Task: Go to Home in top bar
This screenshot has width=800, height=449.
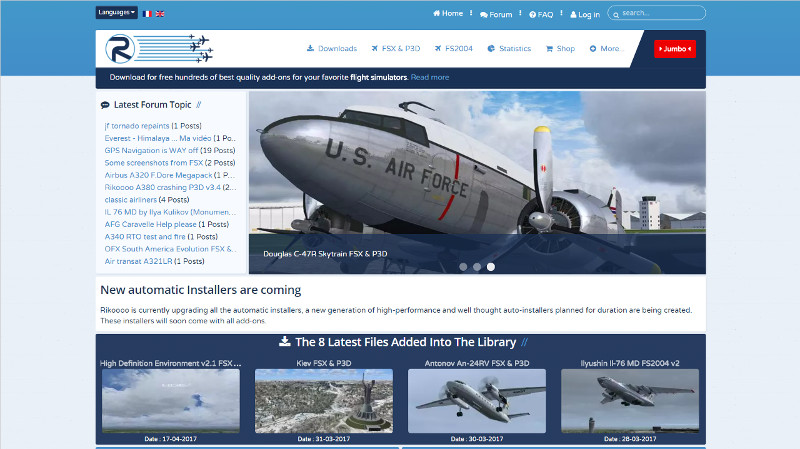Action: pyautogui.click(x=448, y=14)
